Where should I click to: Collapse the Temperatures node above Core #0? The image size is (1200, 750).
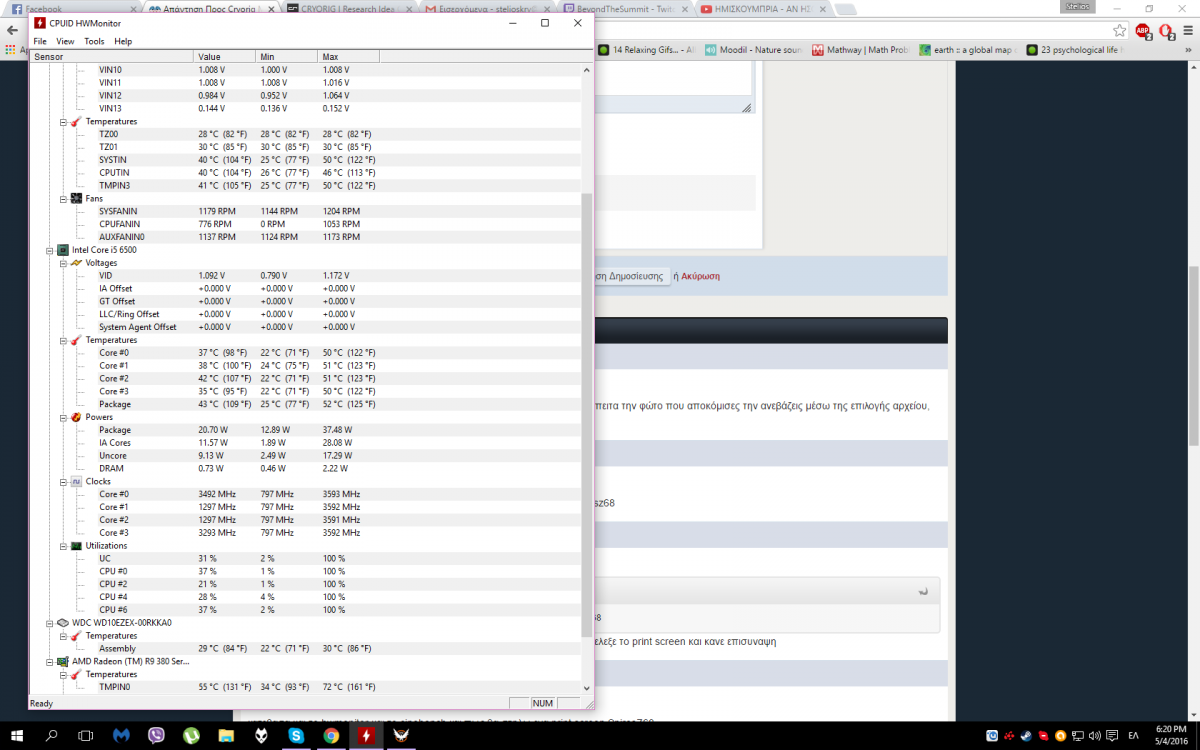(x=62, y=340)
